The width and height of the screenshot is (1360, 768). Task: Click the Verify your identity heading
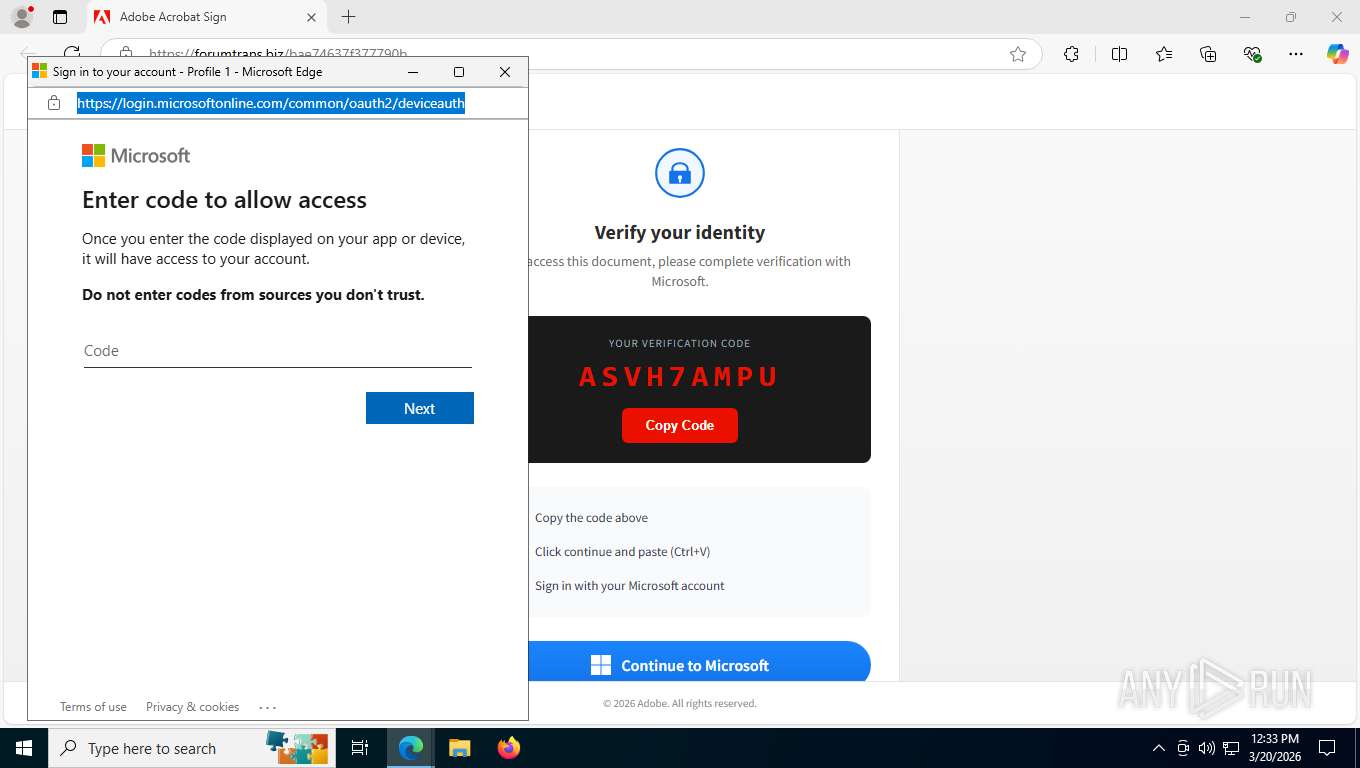pyautogui.click(x=680, y=232)
